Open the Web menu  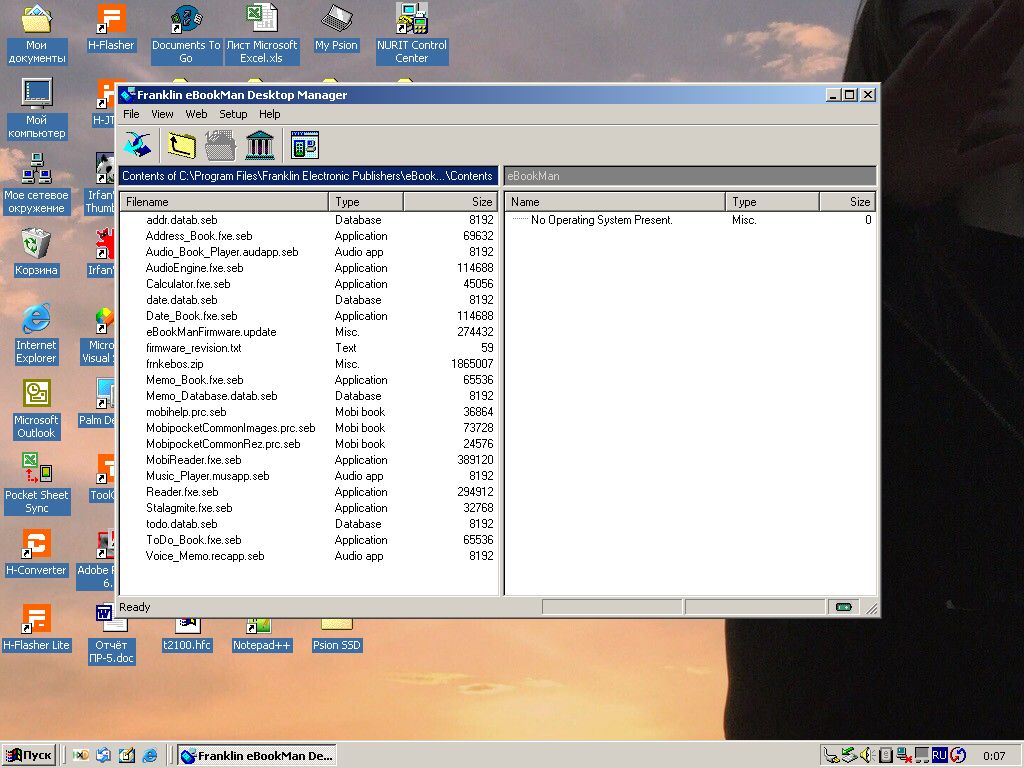click(196, 114)
